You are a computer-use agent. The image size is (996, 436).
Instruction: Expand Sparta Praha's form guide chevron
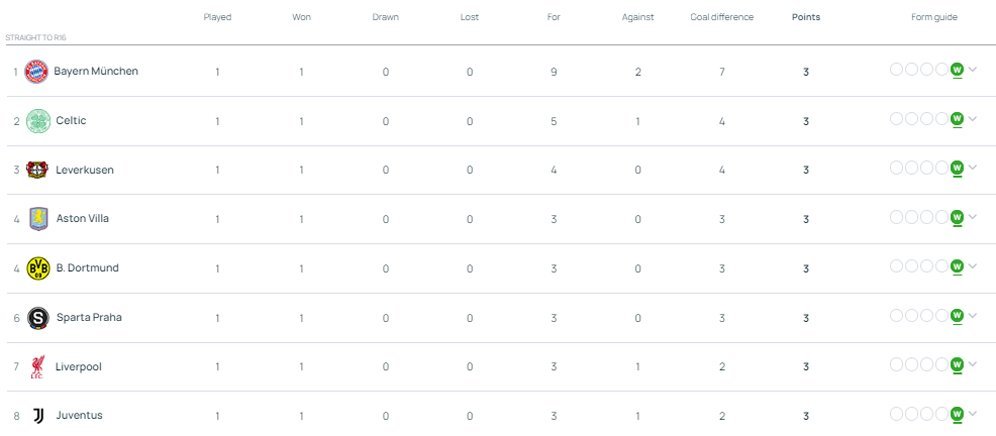973,315
